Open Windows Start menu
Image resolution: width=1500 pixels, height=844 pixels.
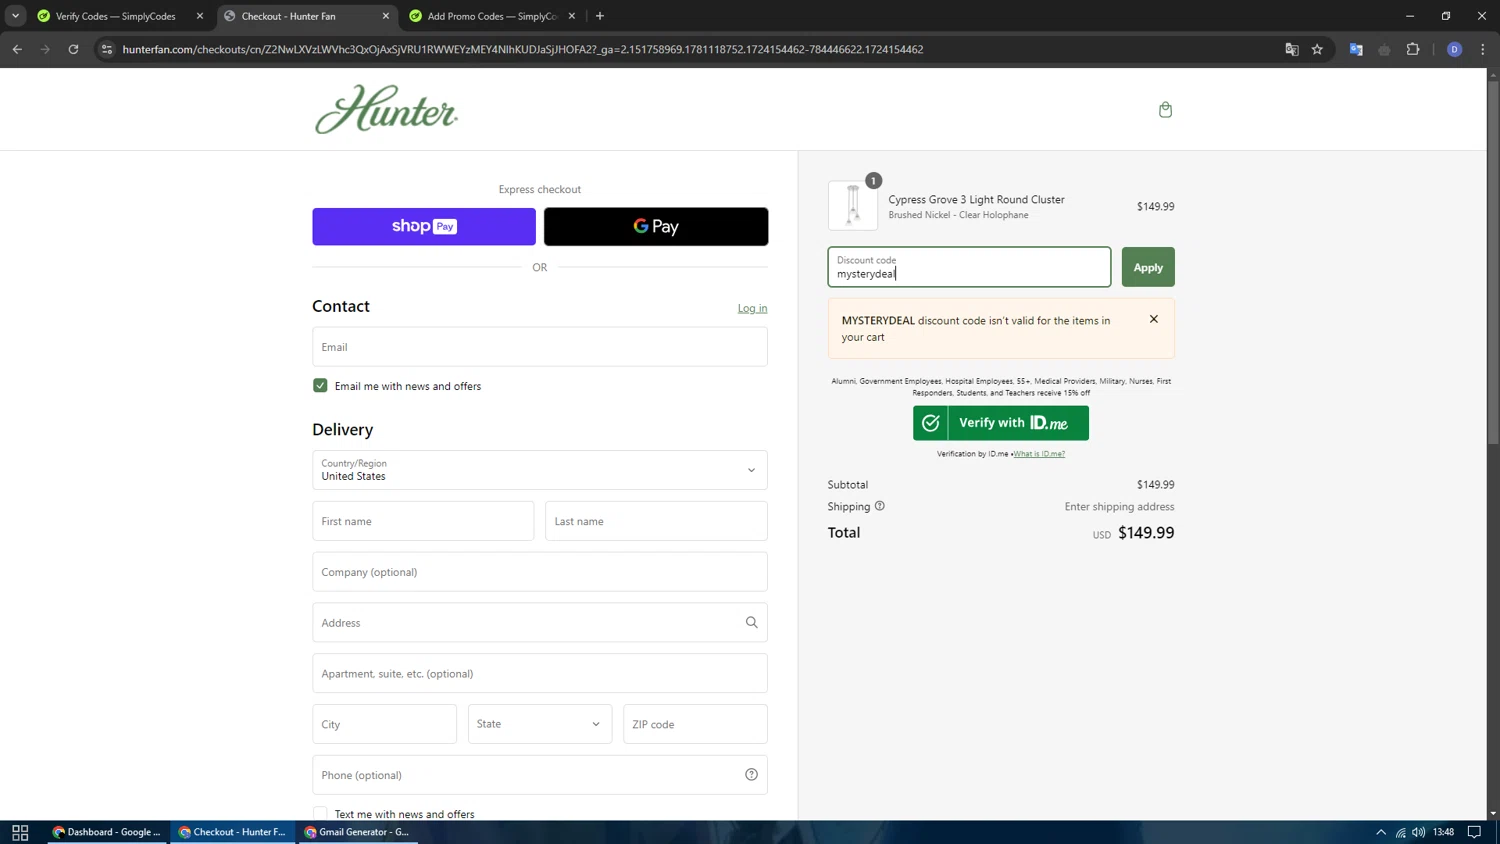click(20, 832)
